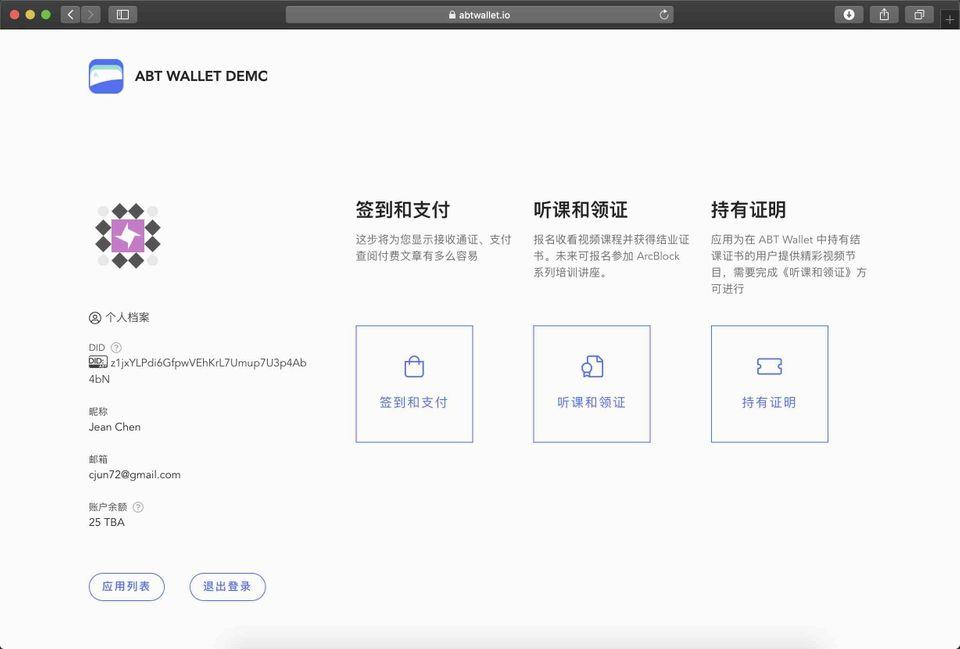Click the 个人档案 profile label
This screenshot has width=960, height=649.
point(127,318)
